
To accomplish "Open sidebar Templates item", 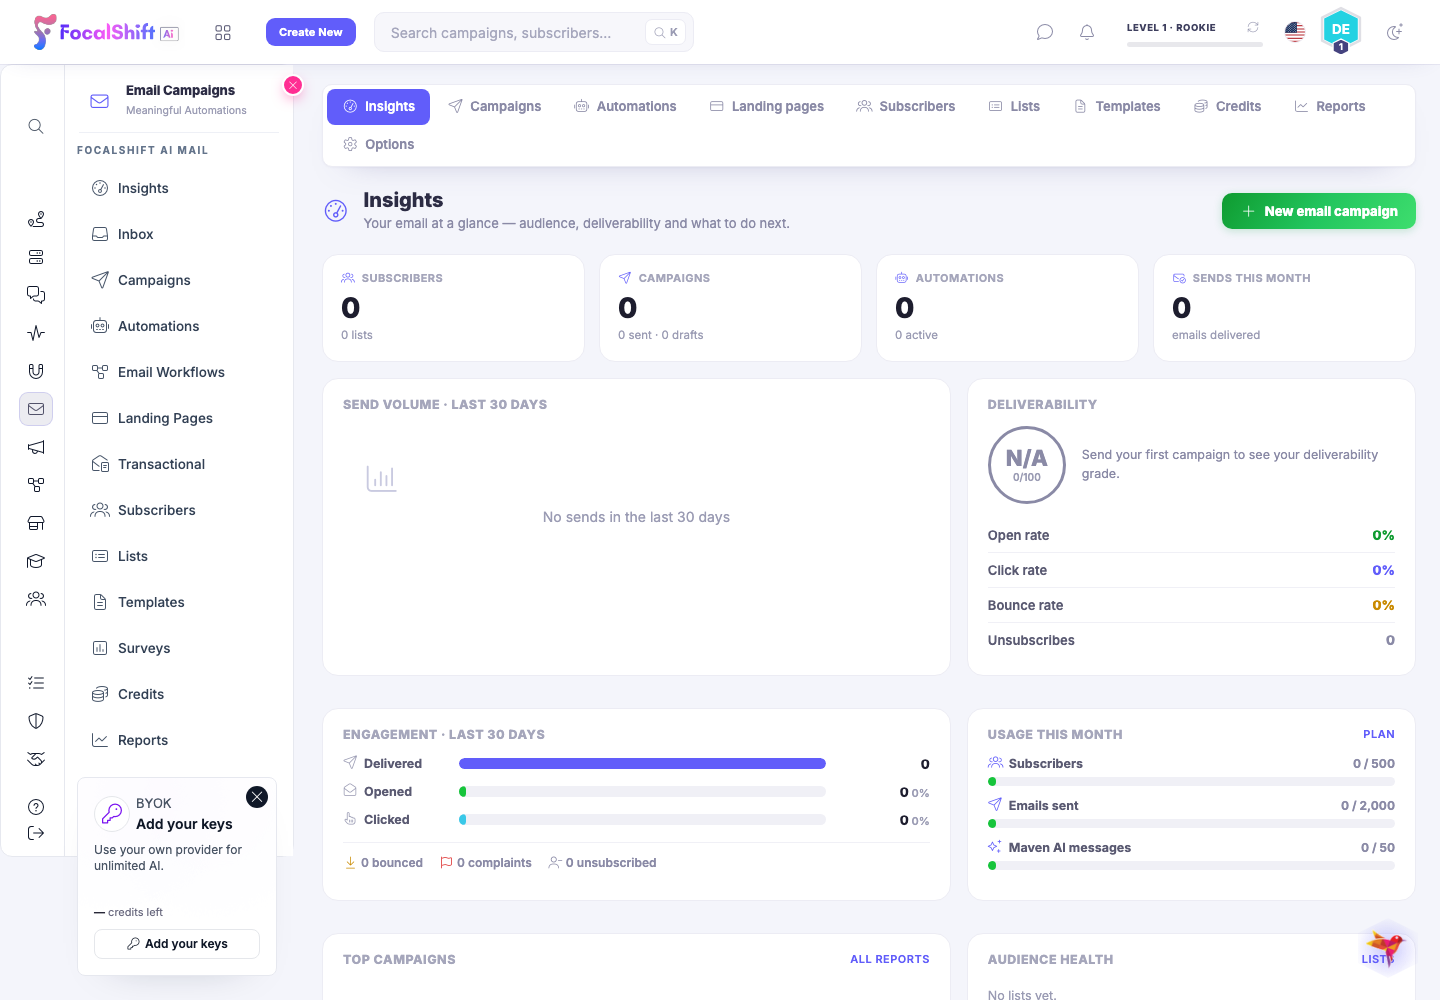I will [179, 602].
